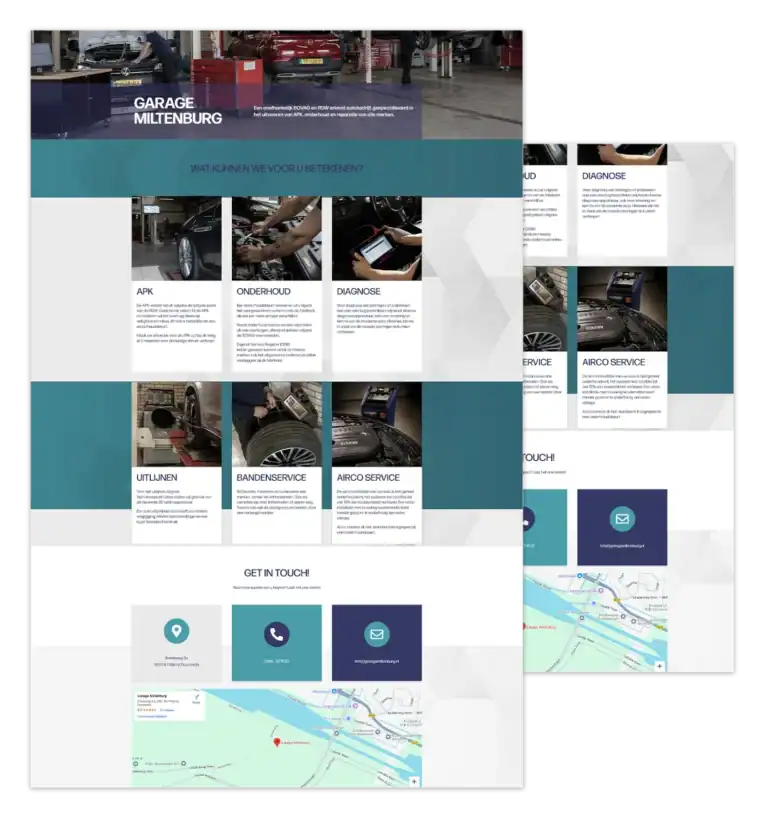The width and height of the screenshot is (768, 815).
Task: Click the Bandenservice tire photo
Action: pos(277,424)
